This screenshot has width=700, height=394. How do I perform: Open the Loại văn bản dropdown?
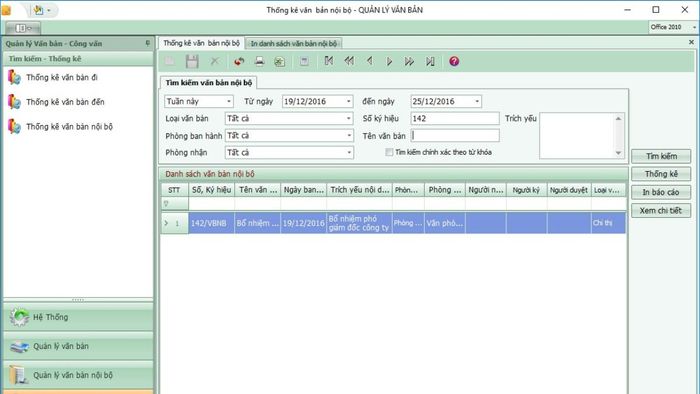point(349,118)
